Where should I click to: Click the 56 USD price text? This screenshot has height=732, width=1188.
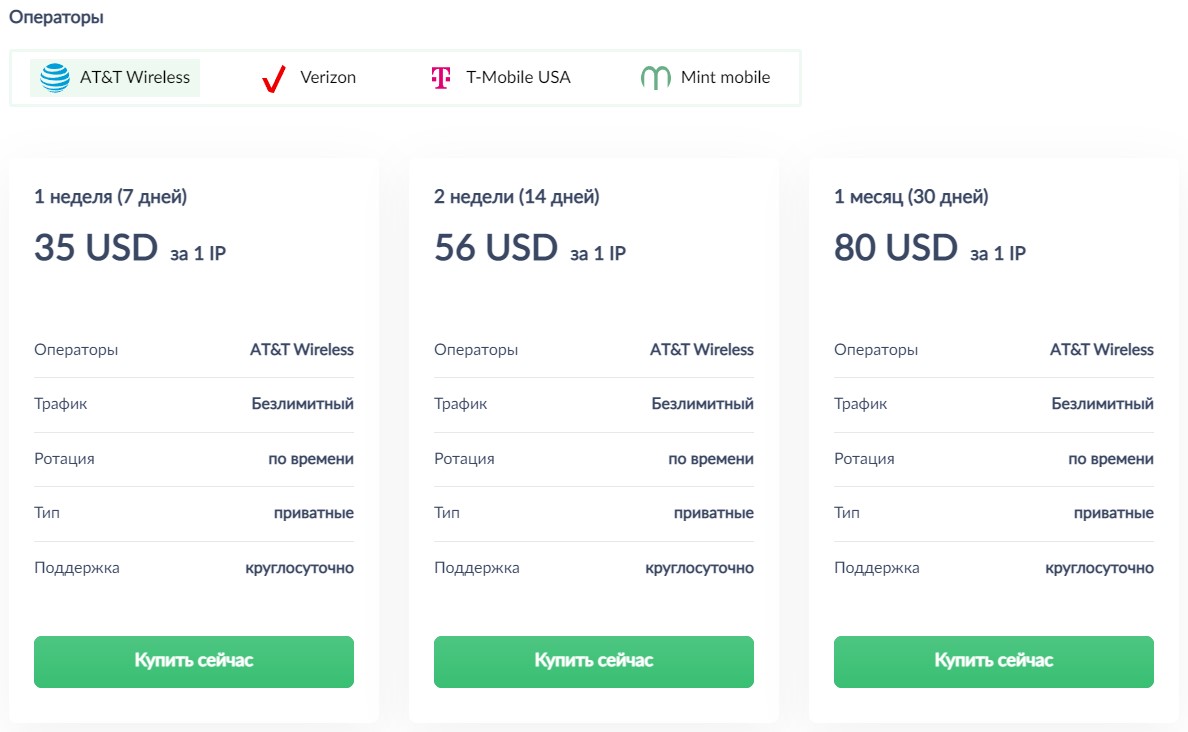click(x=496, y=248)
